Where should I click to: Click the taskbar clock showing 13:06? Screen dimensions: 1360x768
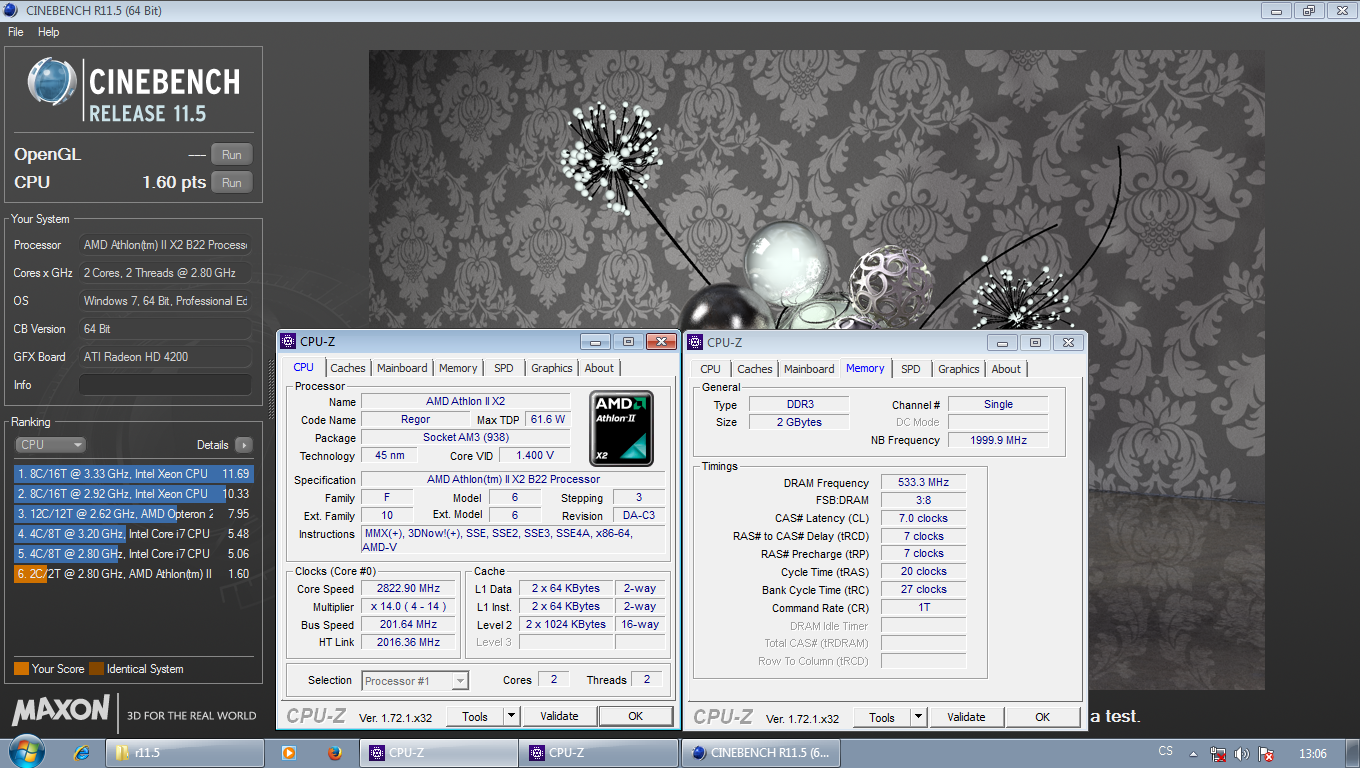[1312, 753]
